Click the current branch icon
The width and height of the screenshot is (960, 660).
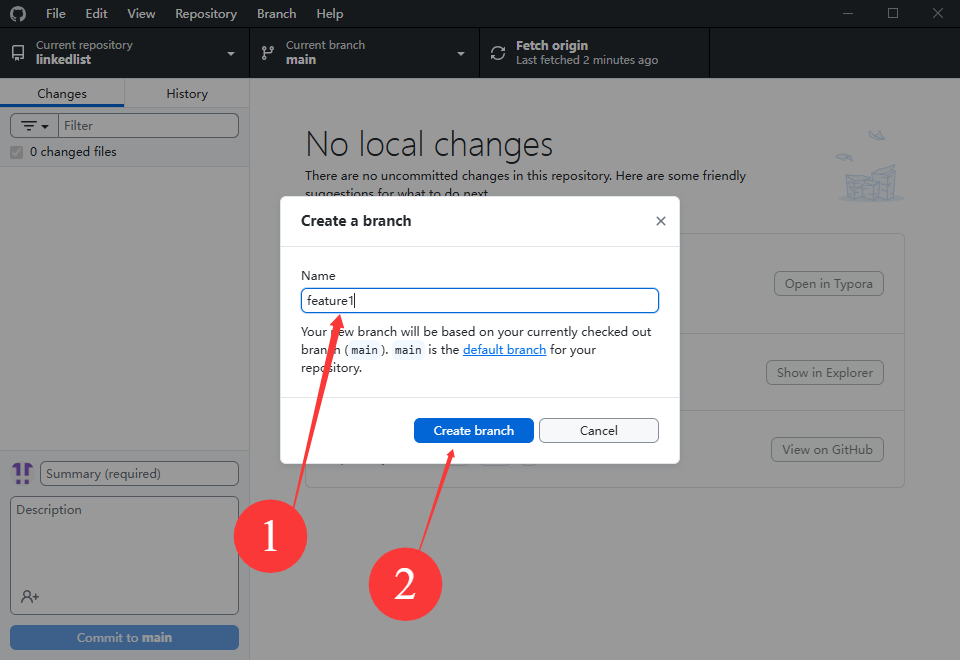267,53
